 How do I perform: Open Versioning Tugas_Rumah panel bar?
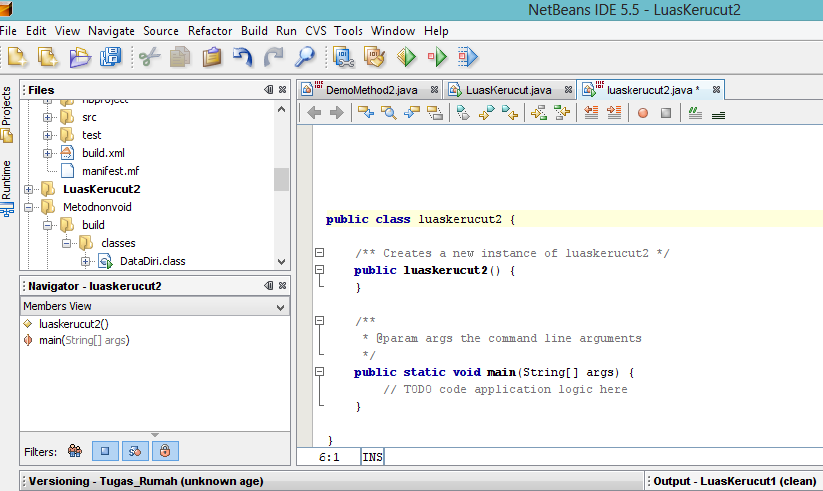[x=332, y=481]
